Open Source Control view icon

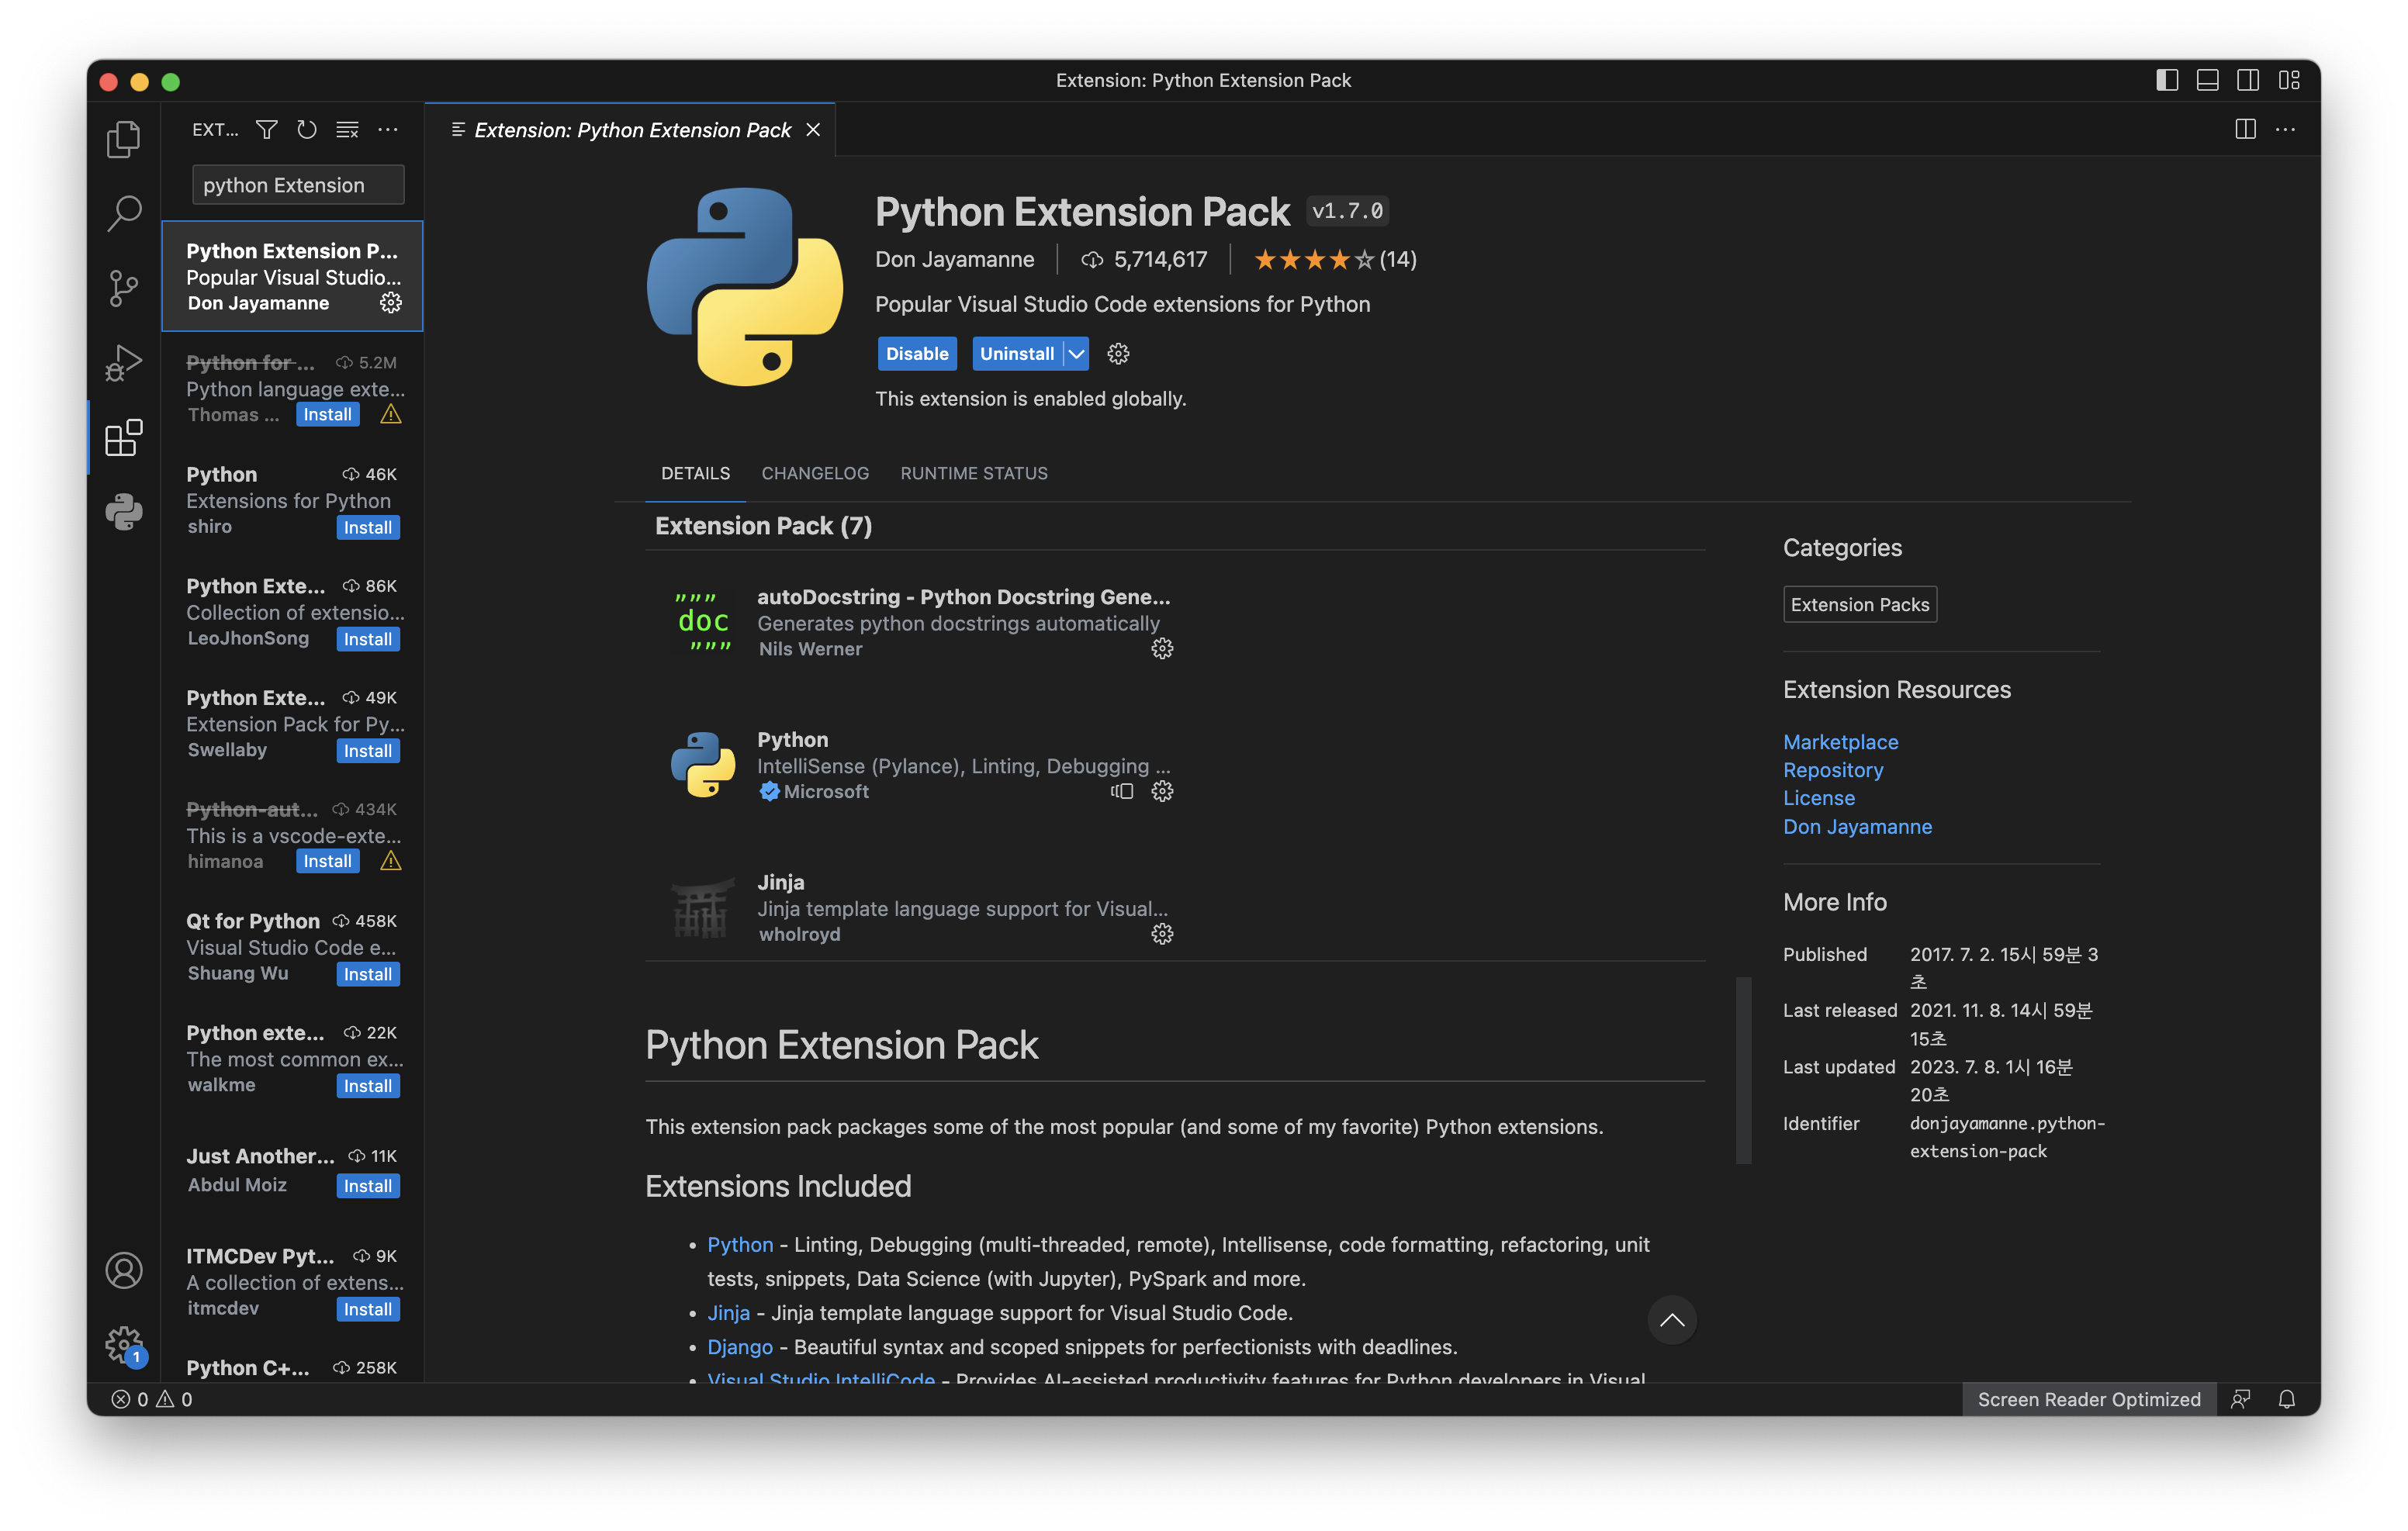click(123, 288)
